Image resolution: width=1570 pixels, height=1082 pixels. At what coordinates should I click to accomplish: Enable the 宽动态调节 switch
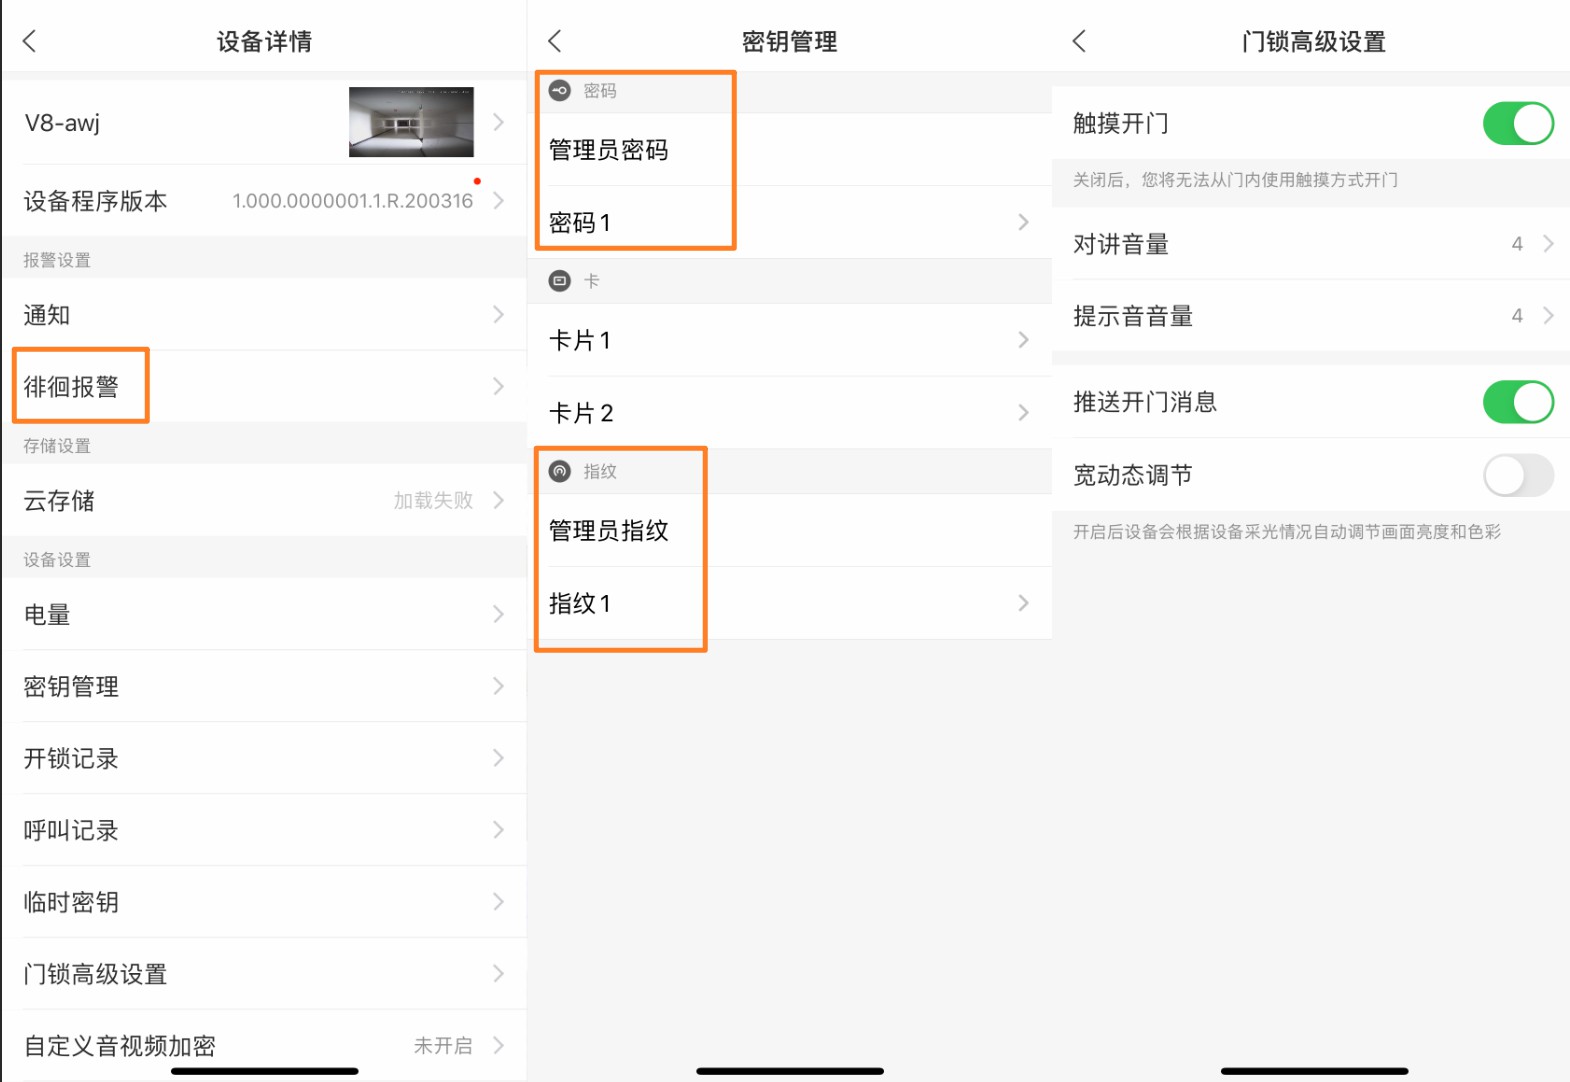1517,475
